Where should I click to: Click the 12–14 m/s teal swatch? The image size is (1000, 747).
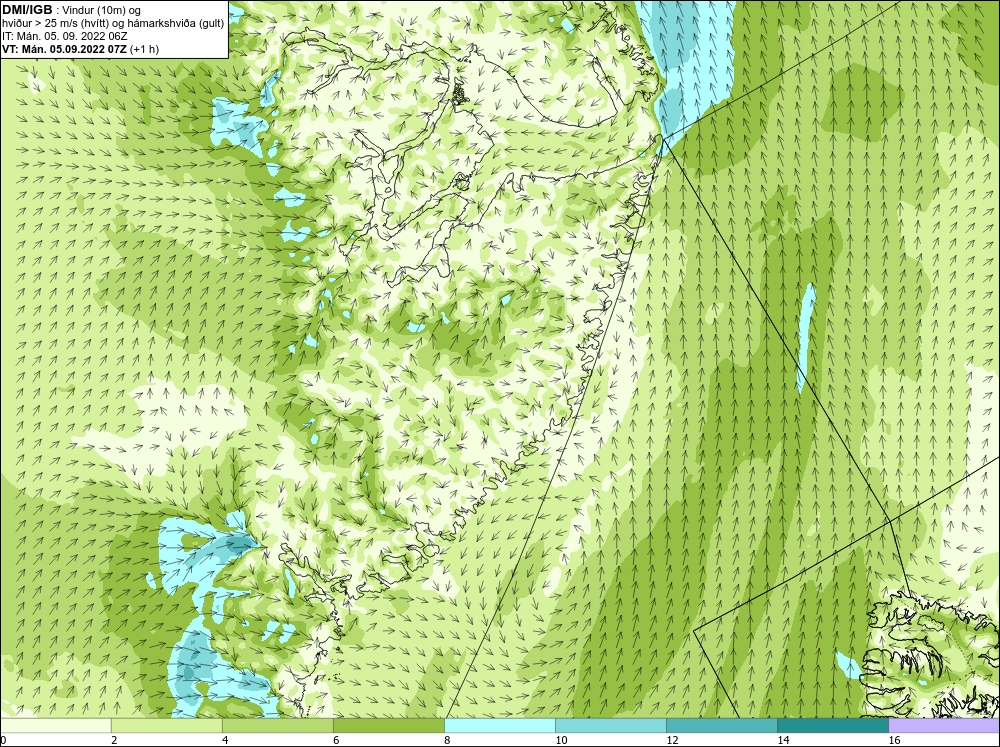click(721, 725)
